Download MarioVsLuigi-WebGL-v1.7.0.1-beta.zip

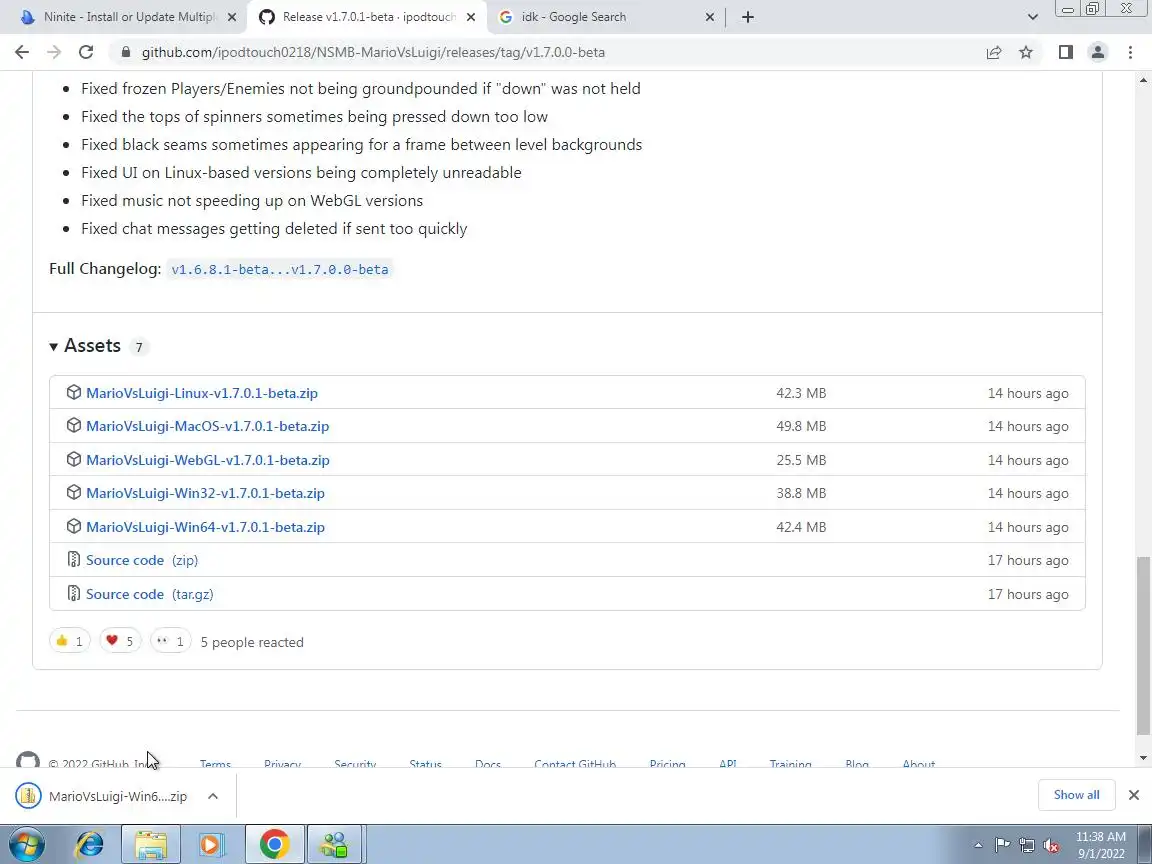(x=208, y=460)
